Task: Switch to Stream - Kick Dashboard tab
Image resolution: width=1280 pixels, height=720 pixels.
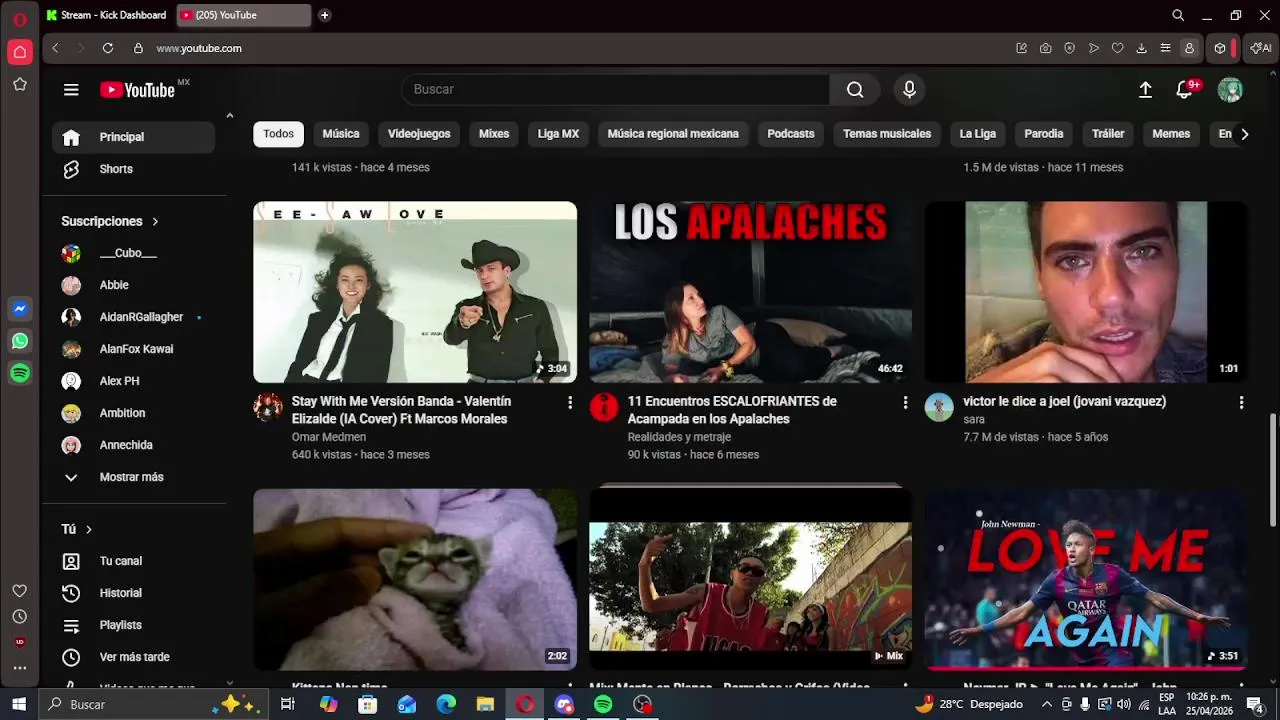Action: point(108,15)
